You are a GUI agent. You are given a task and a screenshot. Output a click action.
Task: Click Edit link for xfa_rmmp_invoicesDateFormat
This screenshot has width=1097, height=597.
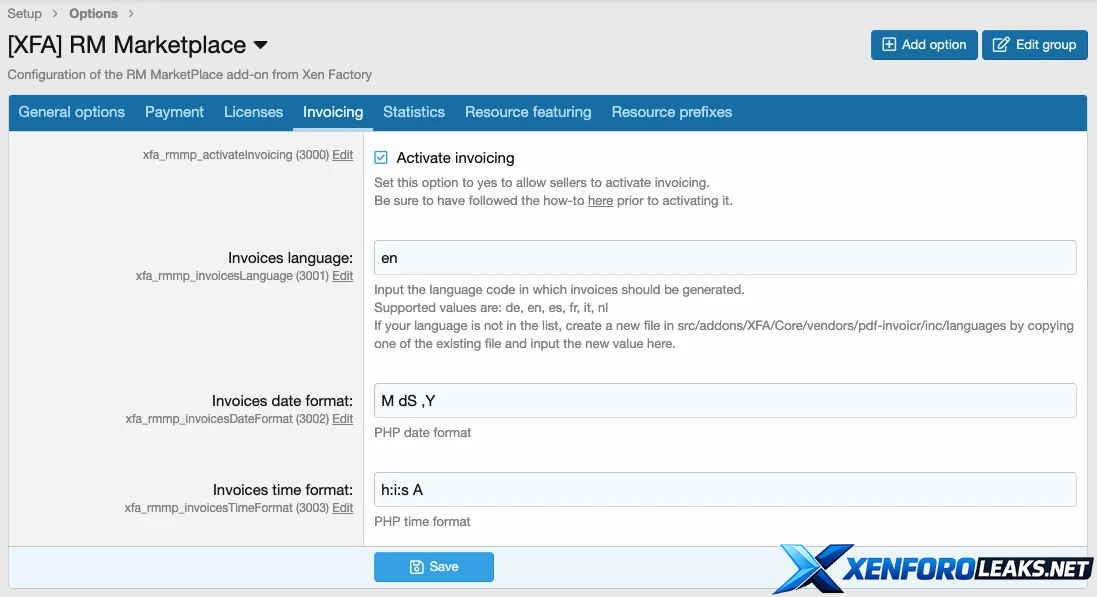pos(343,419)
